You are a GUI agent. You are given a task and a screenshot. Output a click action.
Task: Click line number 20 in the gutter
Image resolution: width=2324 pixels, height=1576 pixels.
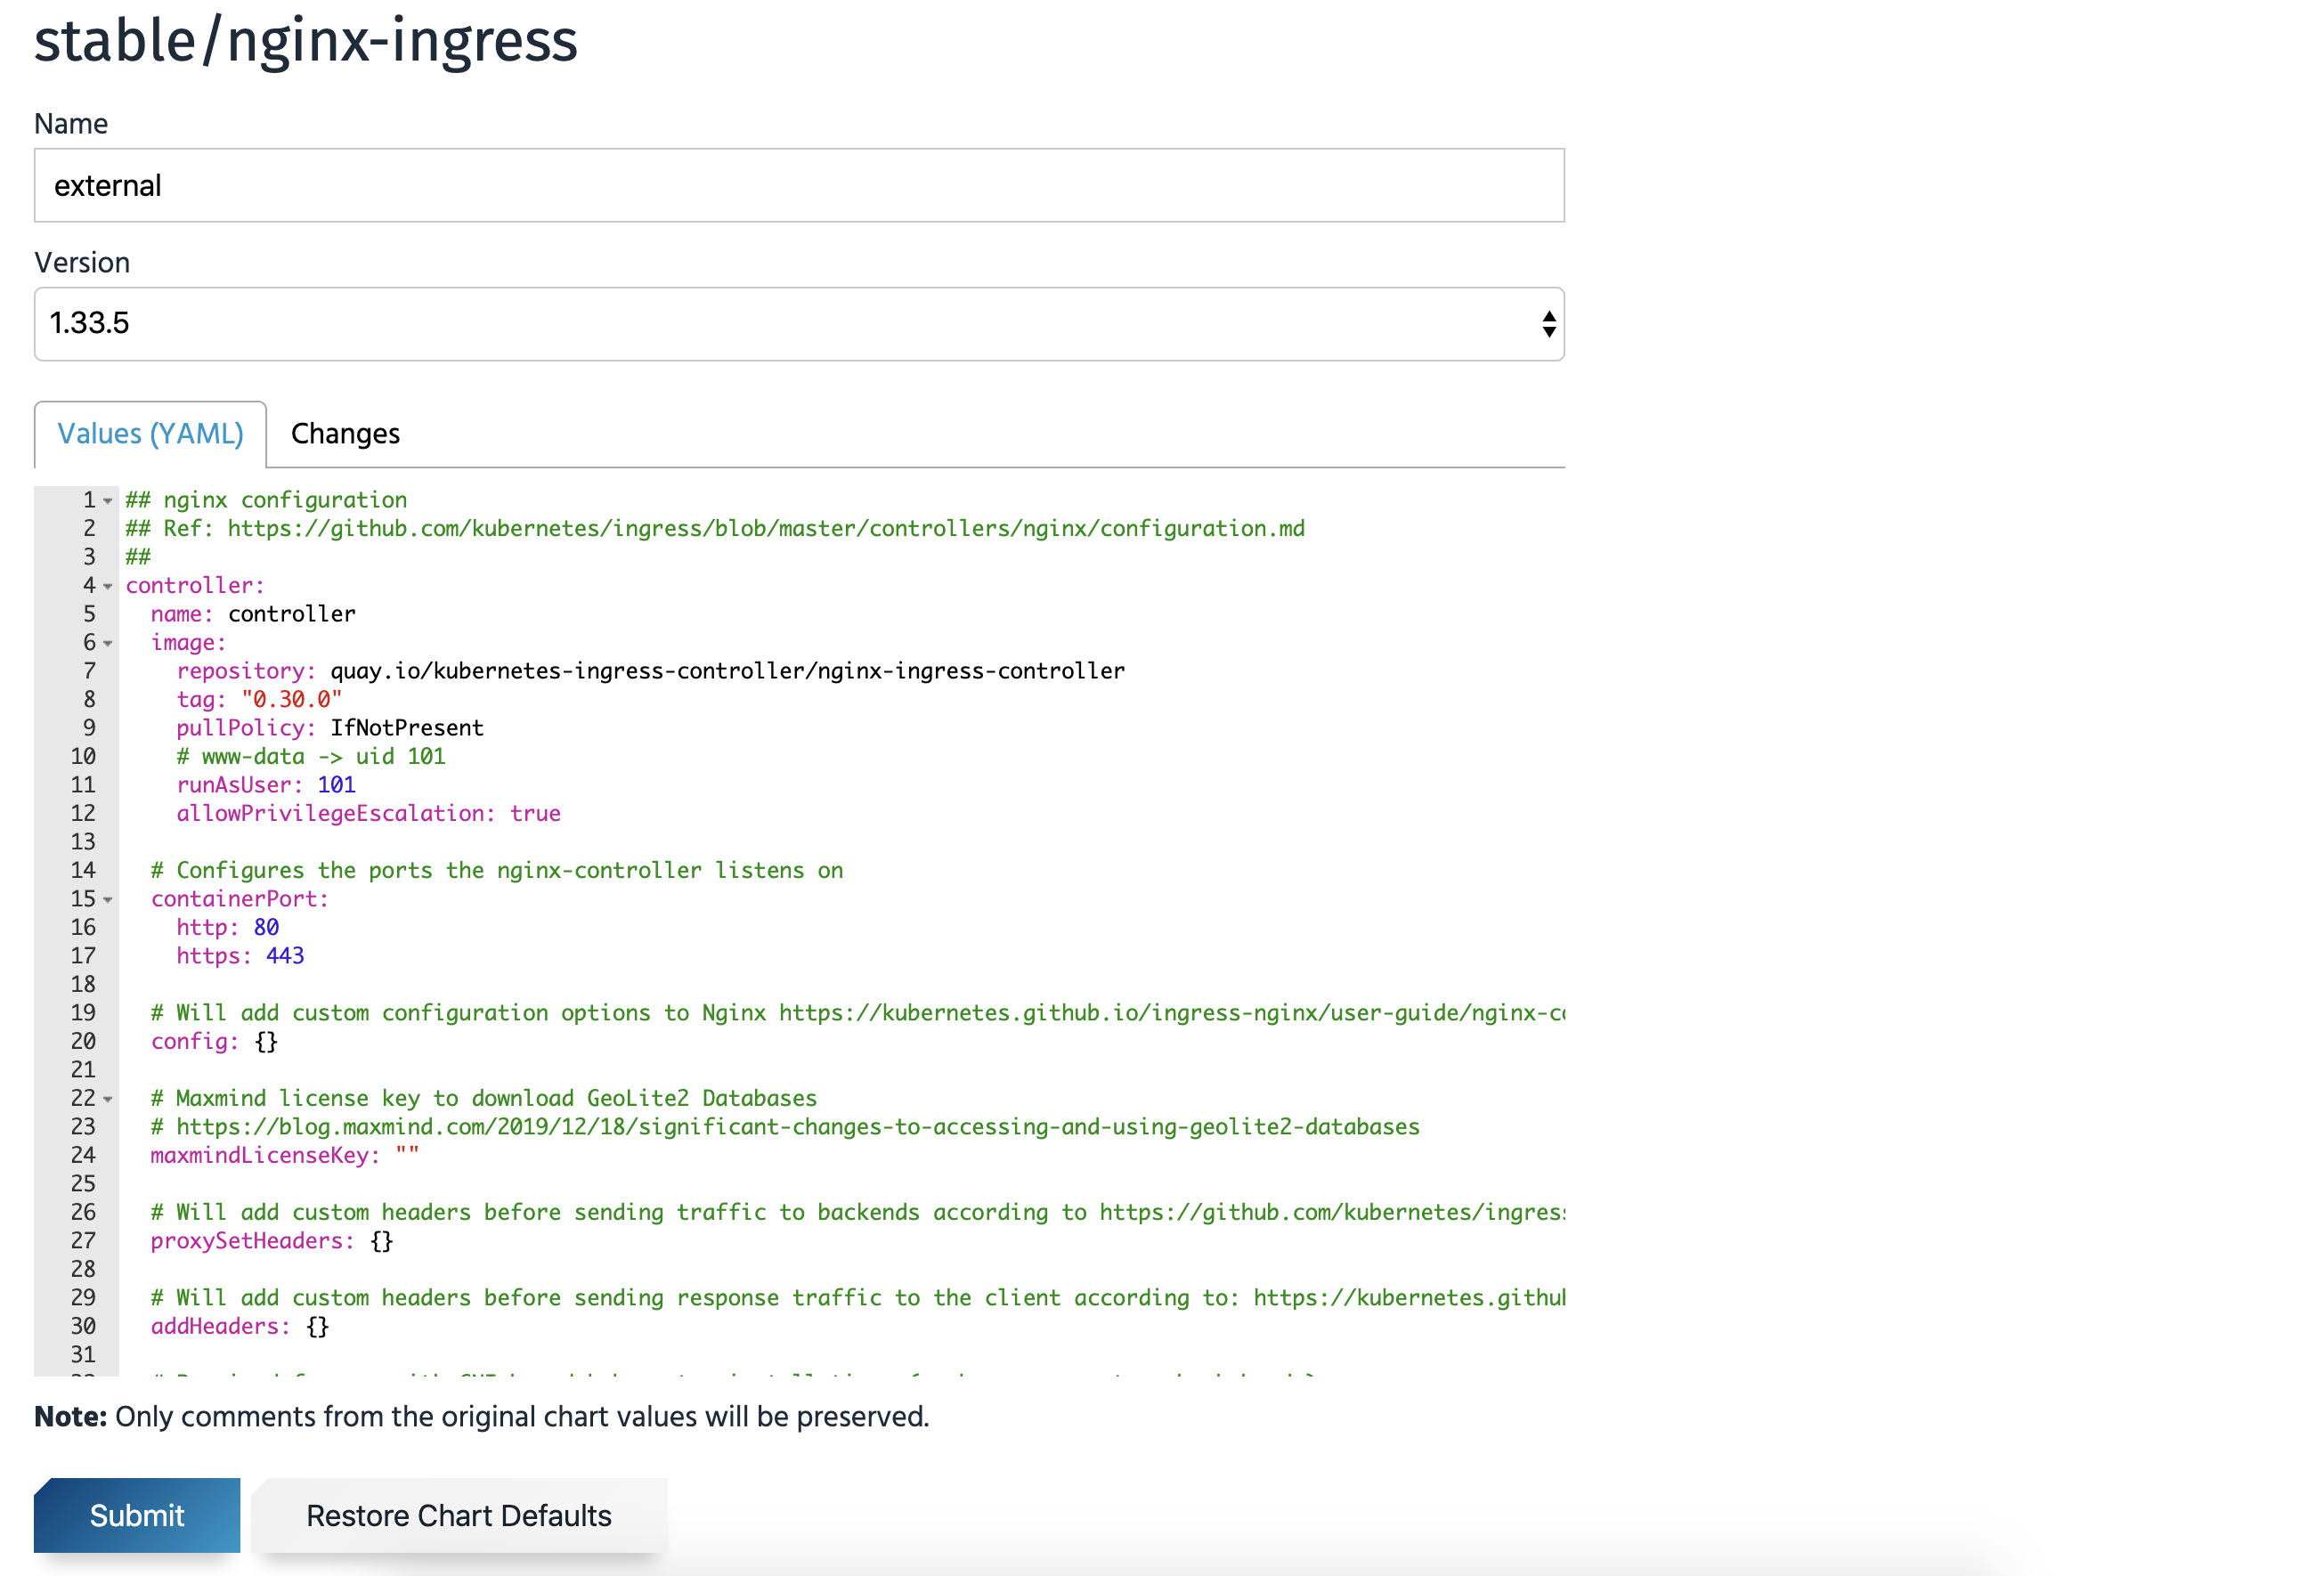click(x=83, y=1041)
